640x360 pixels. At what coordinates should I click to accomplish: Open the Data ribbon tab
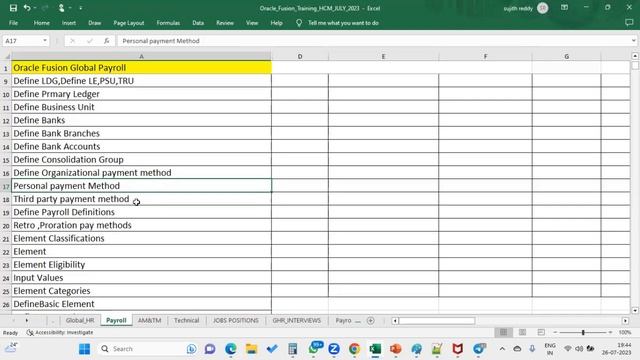(x=198, y=23)
